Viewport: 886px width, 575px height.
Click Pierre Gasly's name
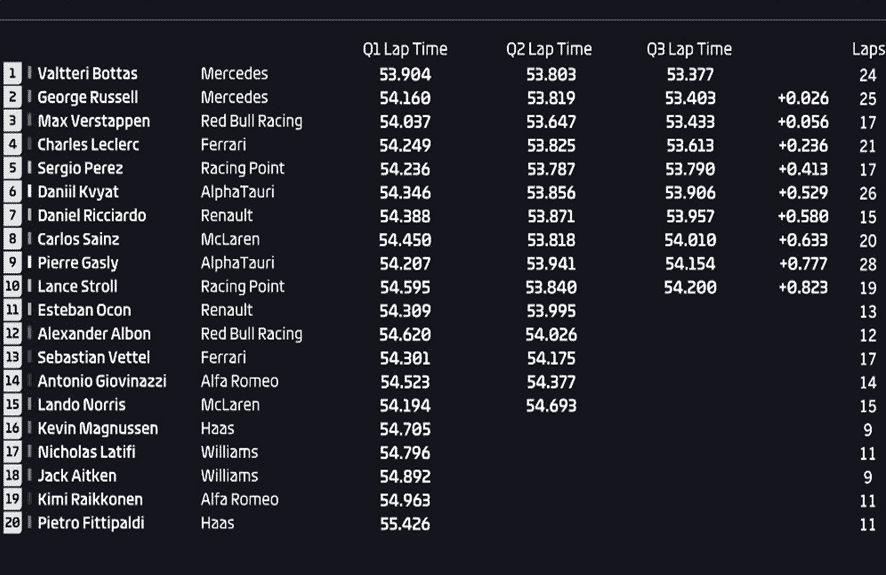[x=78, y=263]
